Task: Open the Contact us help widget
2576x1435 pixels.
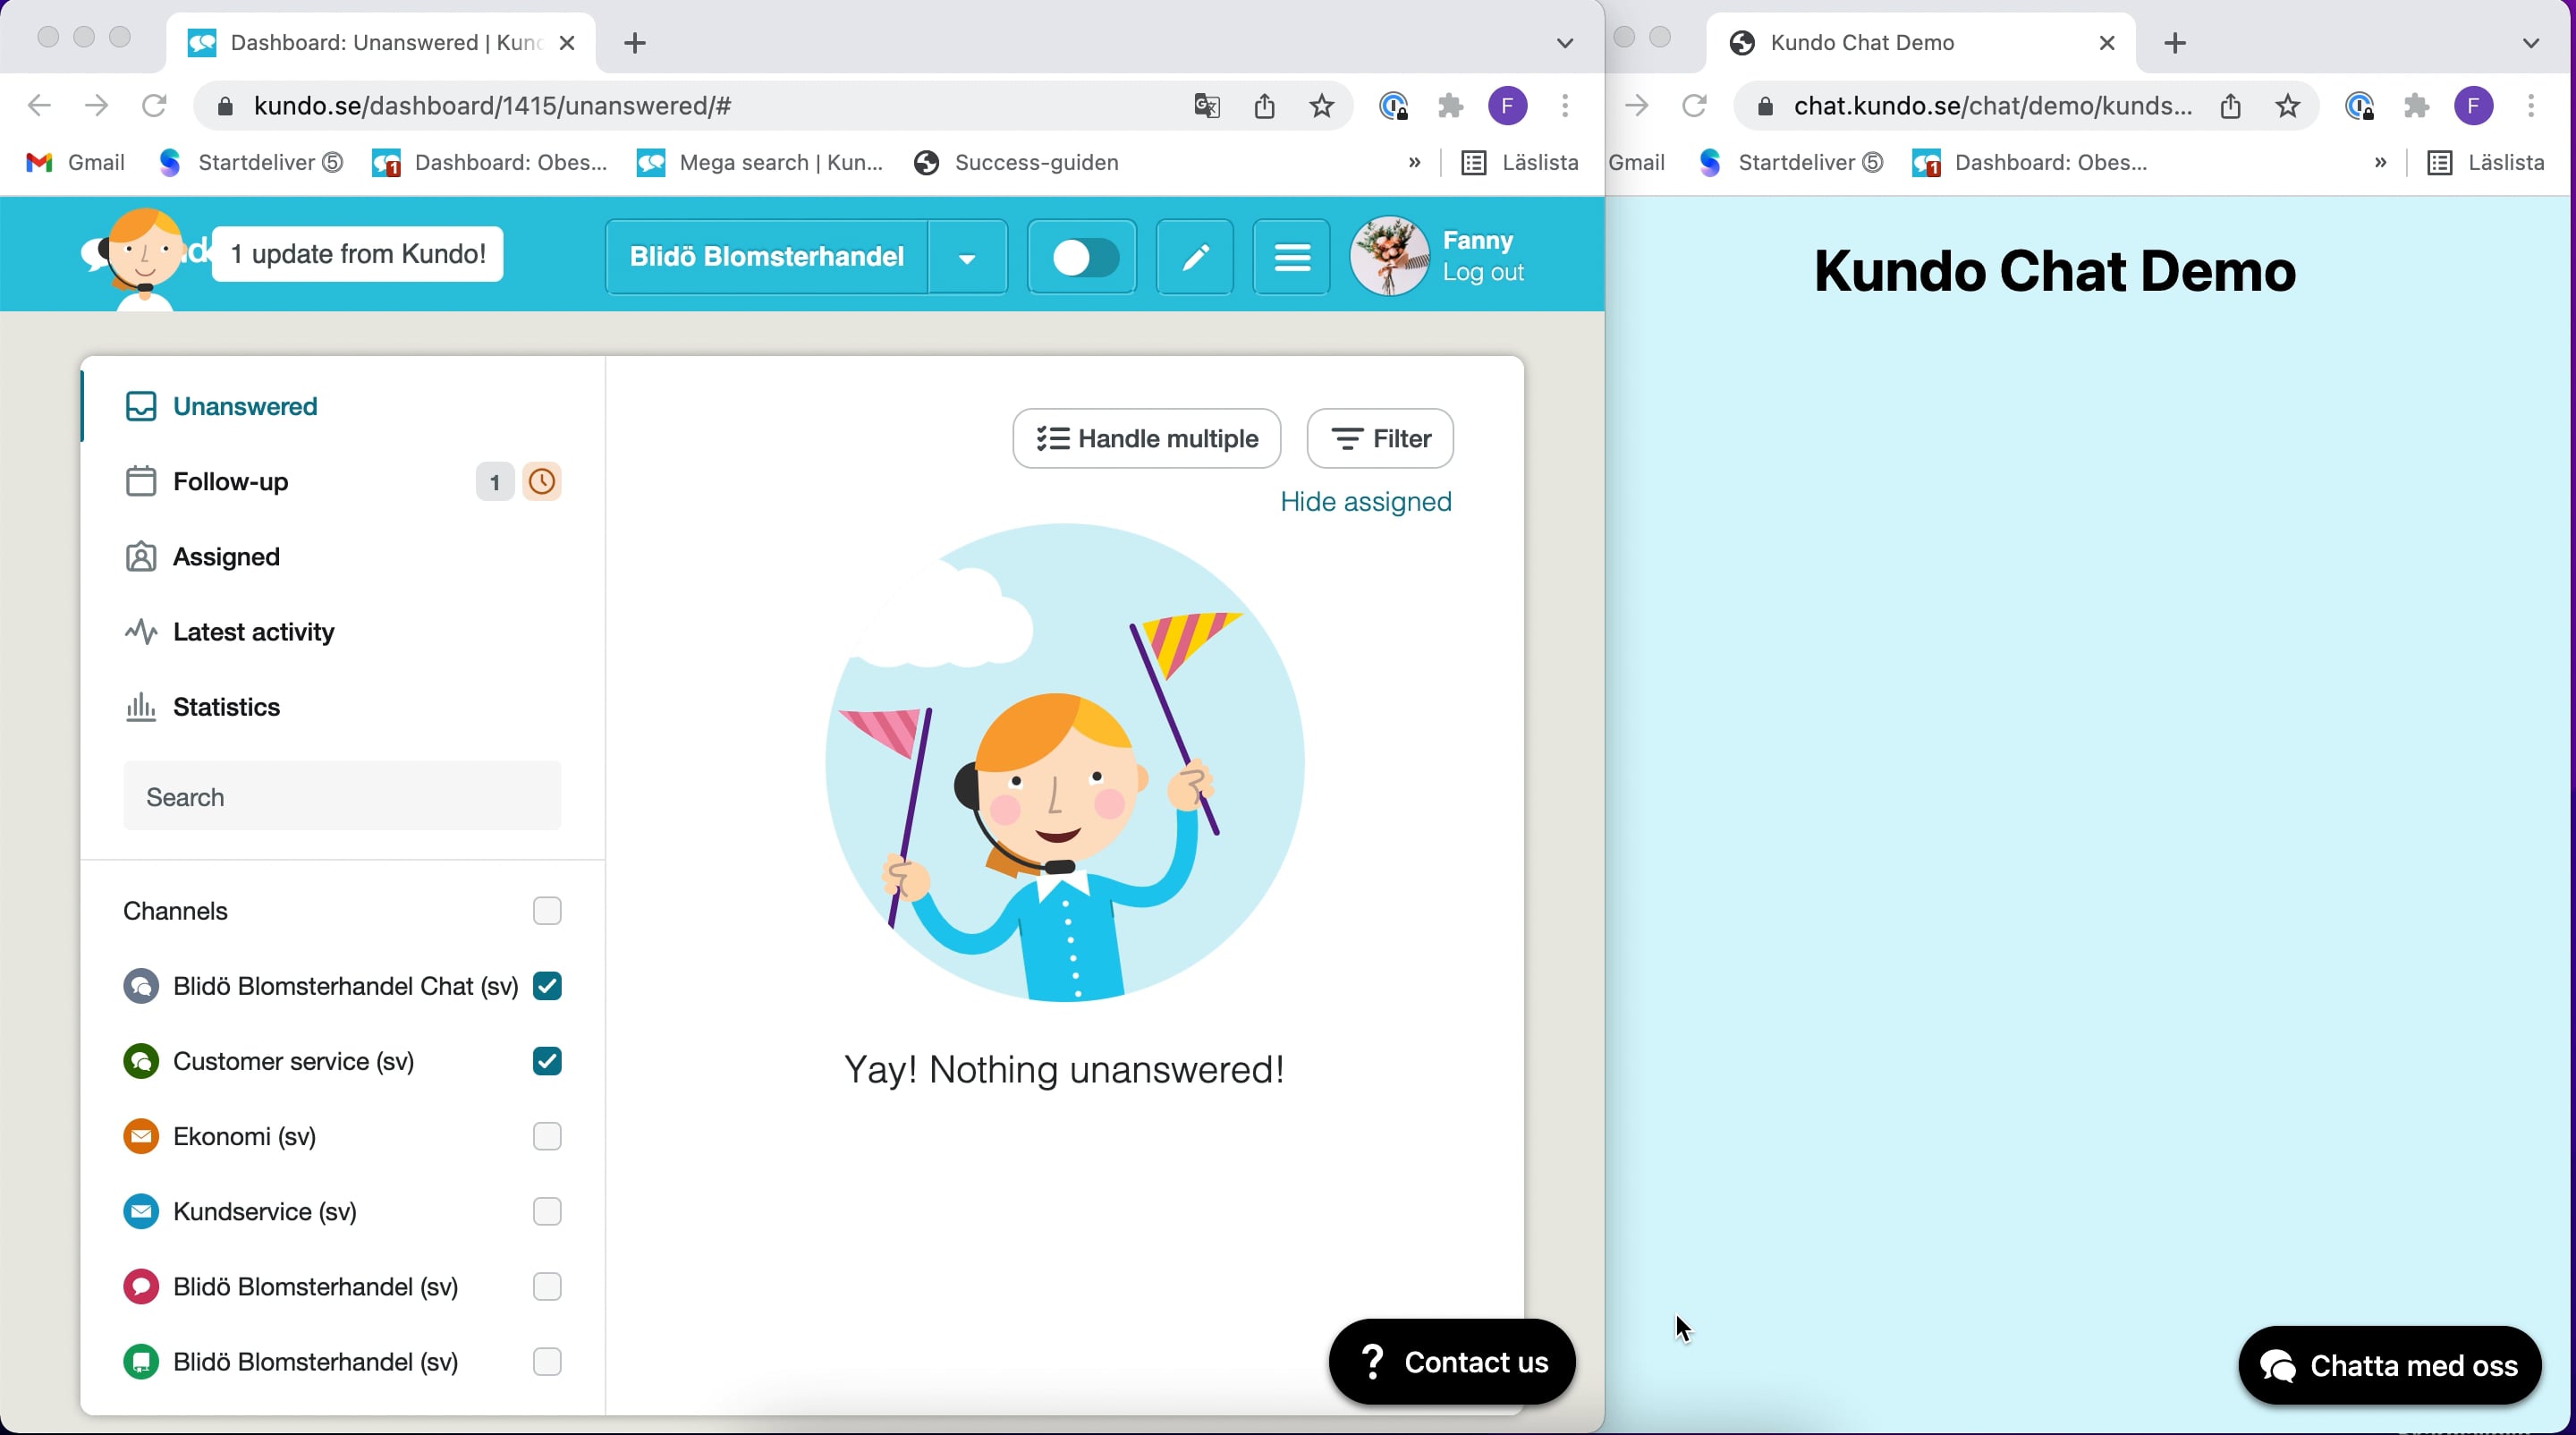Action: pos(1452,1361)
